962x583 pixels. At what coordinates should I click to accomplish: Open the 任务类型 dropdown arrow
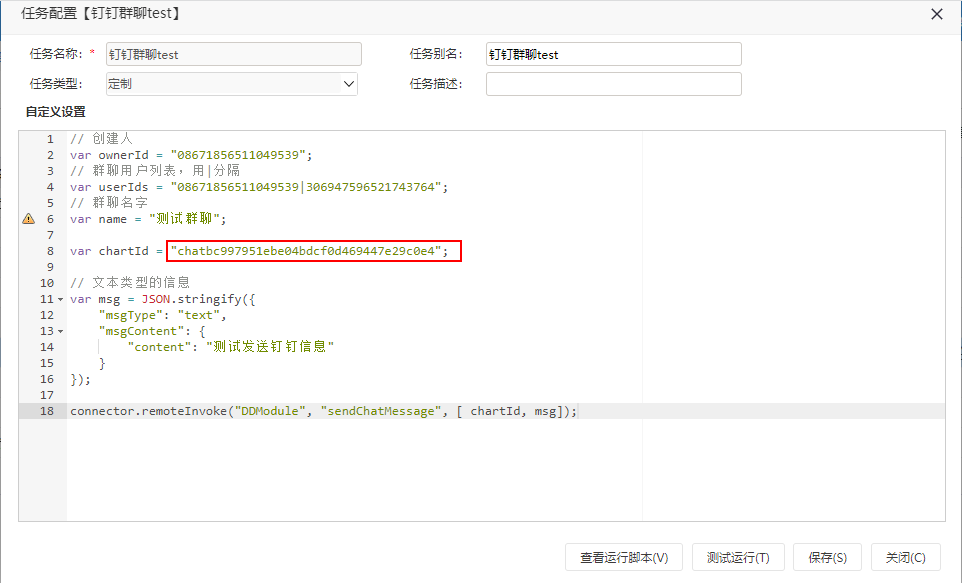point(348,84)
